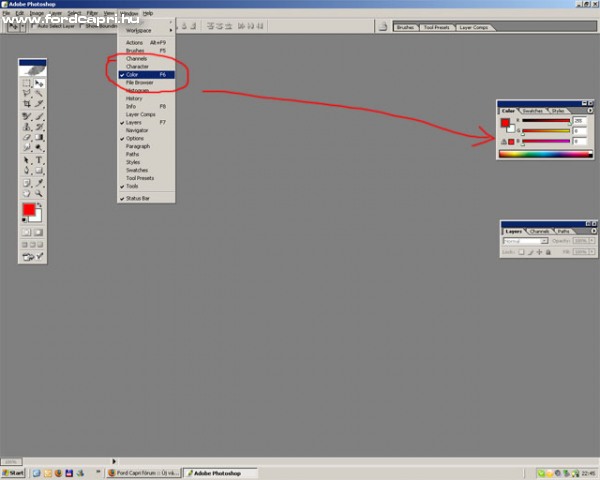
Task: Select the Eraser tool
Action: click(27, 137)
